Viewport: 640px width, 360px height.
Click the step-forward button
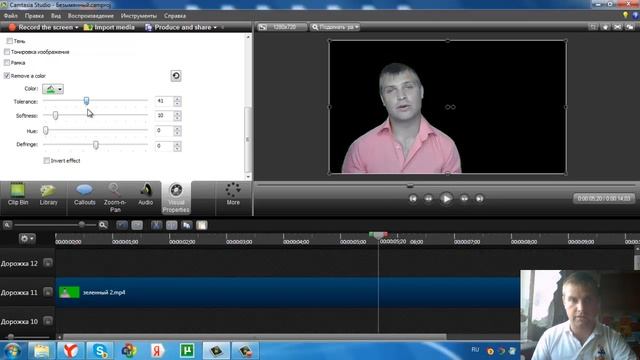coord(464,199)
